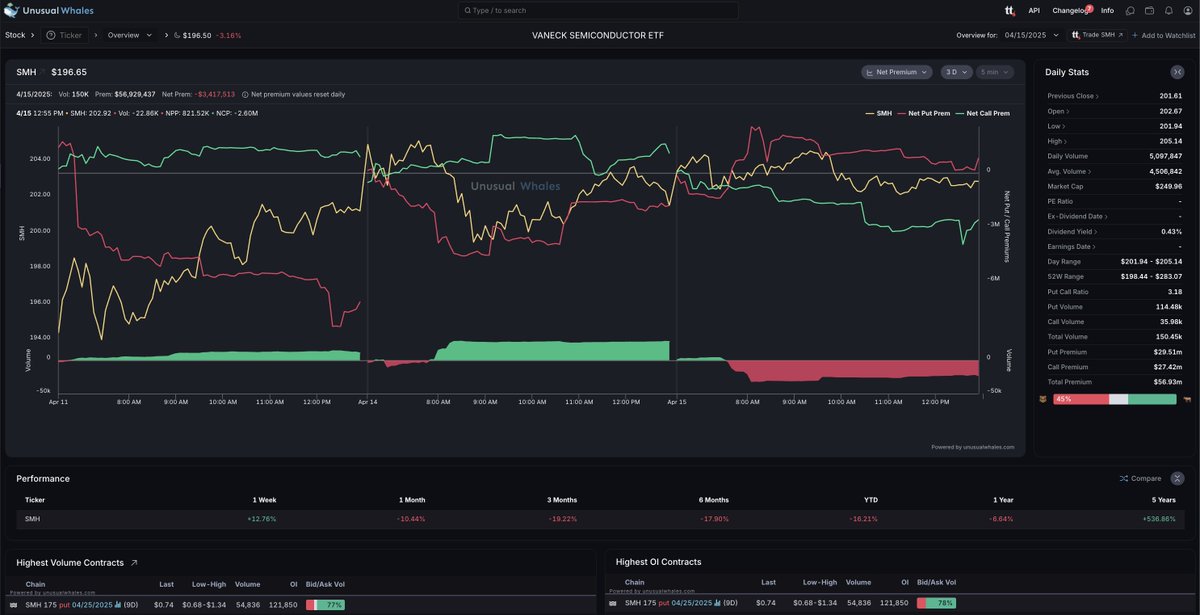Open the 5 min interval dropdown
1200x615 pixels.
pos(995,72)
